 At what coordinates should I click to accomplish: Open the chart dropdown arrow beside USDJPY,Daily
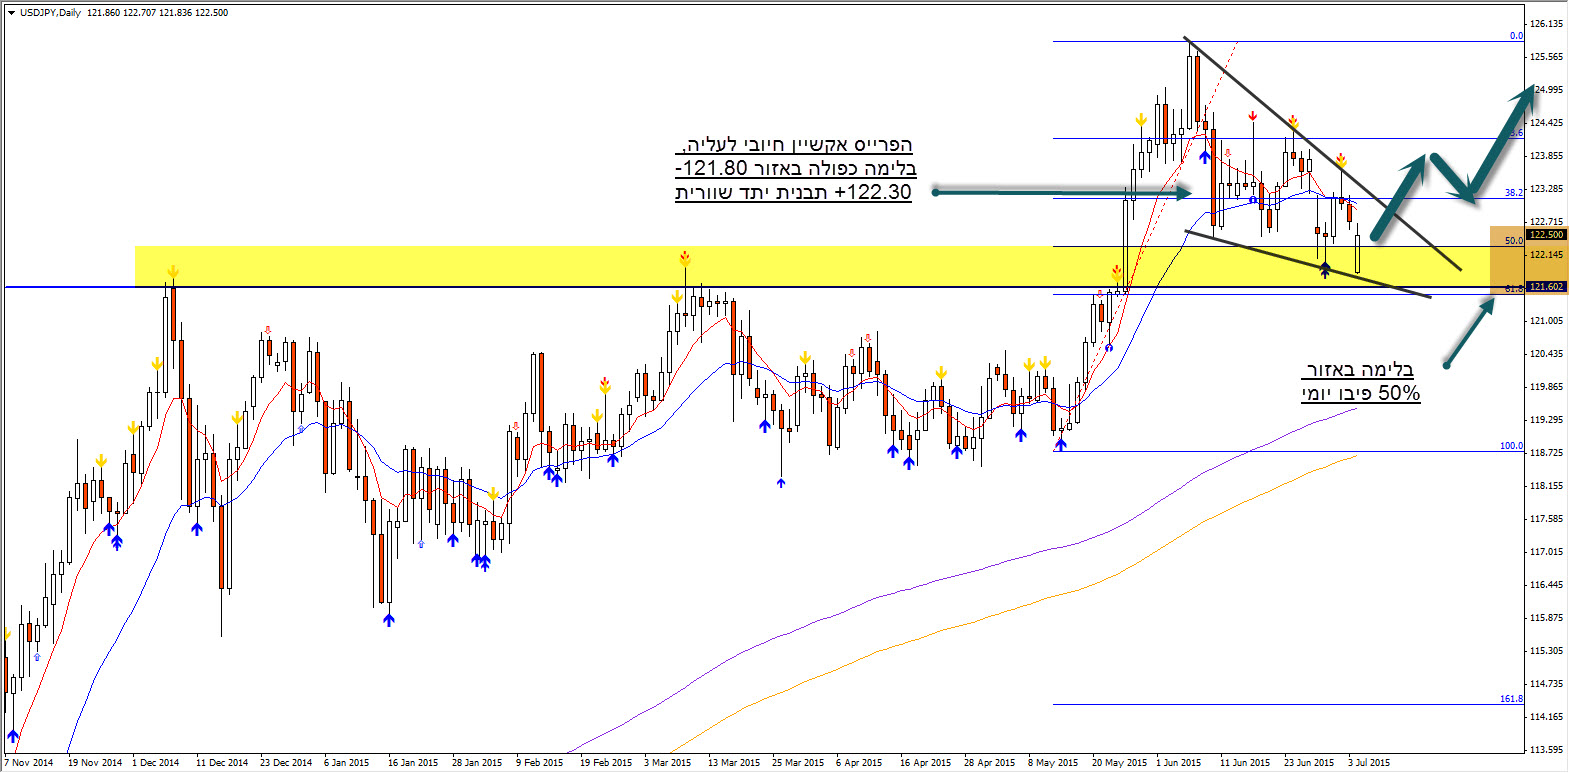coord(11,13)
